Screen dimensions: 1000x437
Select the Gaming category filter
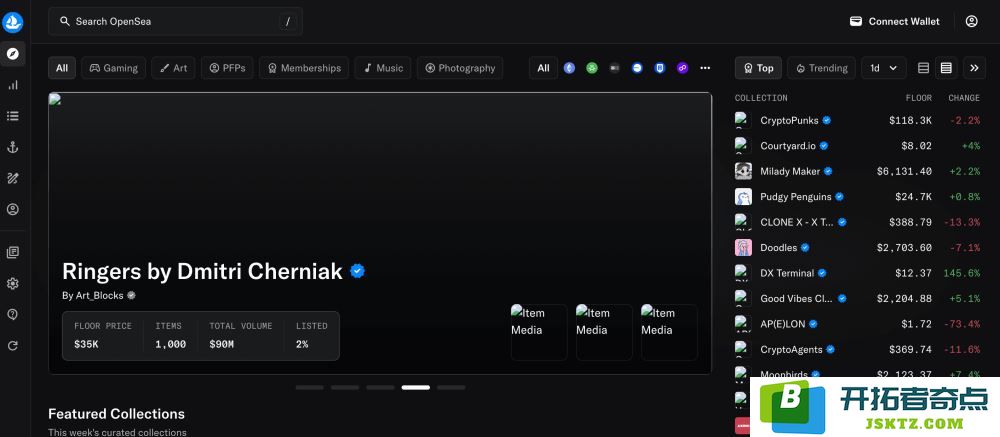pyautogui.click(x=114, y=68)
